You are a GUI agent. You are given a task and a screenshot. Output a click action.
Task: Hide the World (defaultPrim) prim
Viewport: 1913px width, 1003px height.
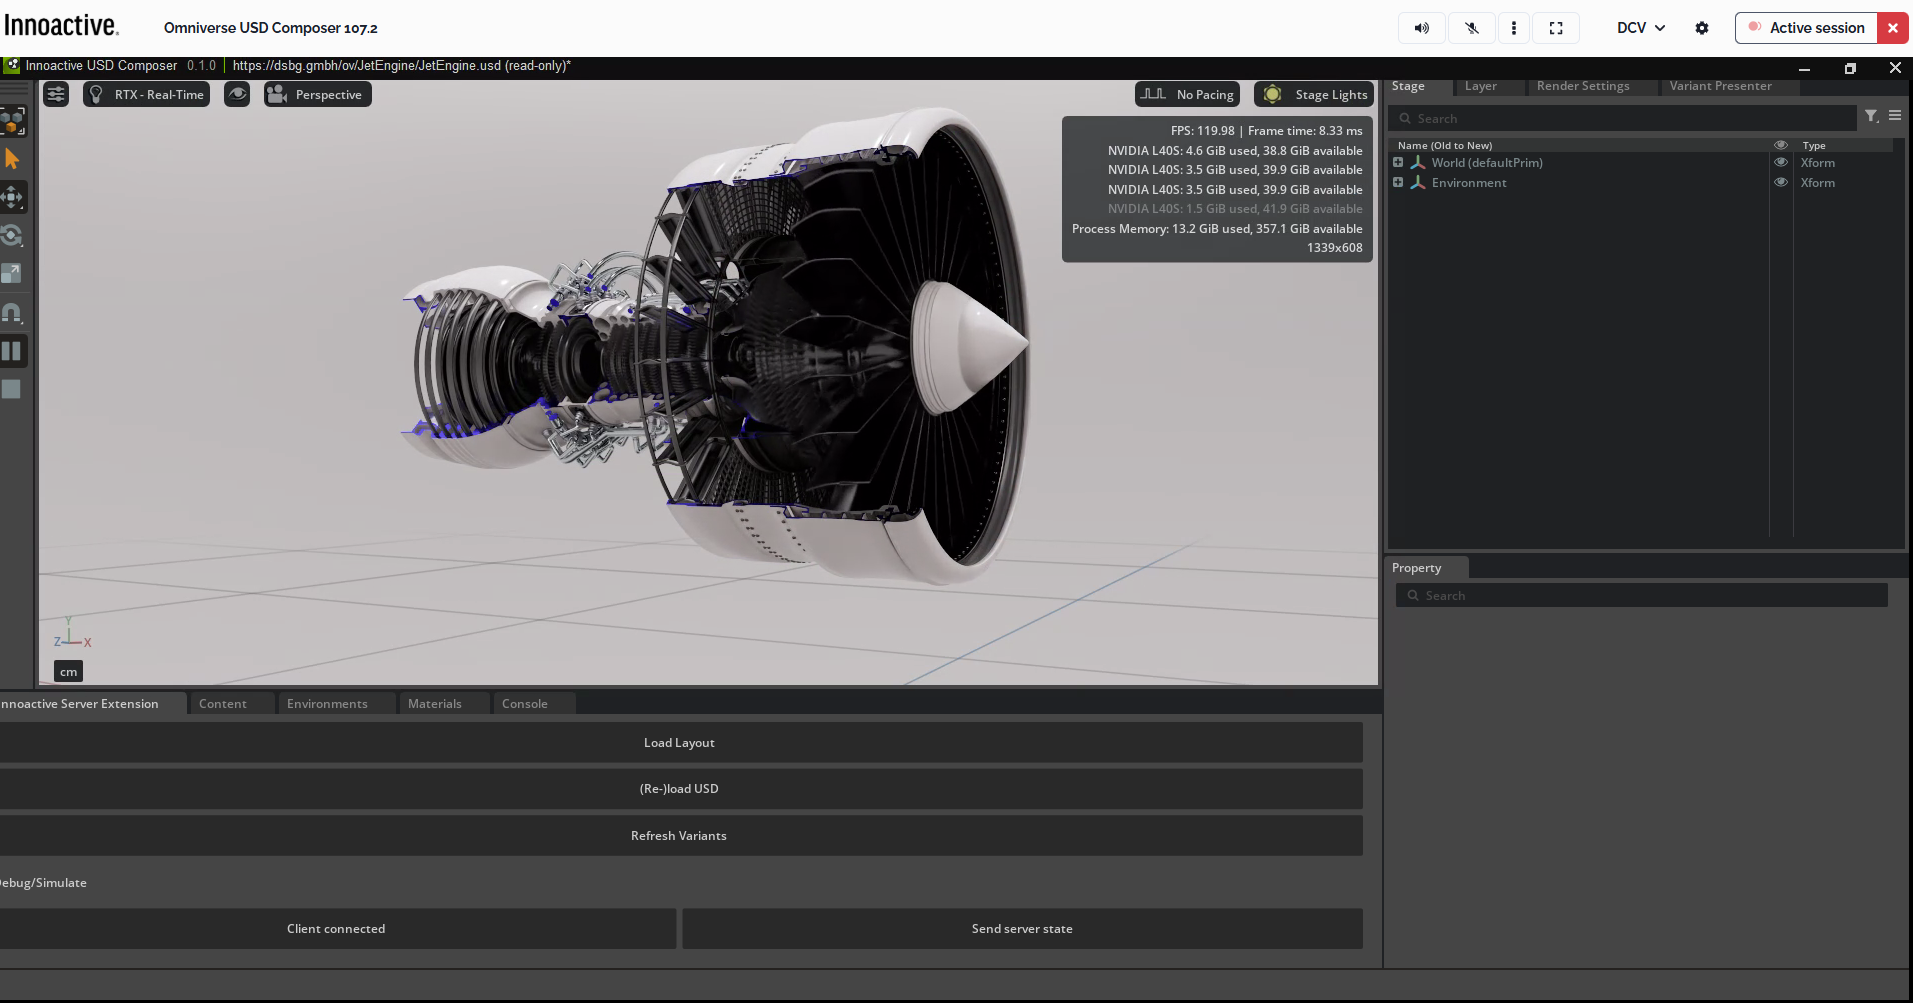(1781, 162)
